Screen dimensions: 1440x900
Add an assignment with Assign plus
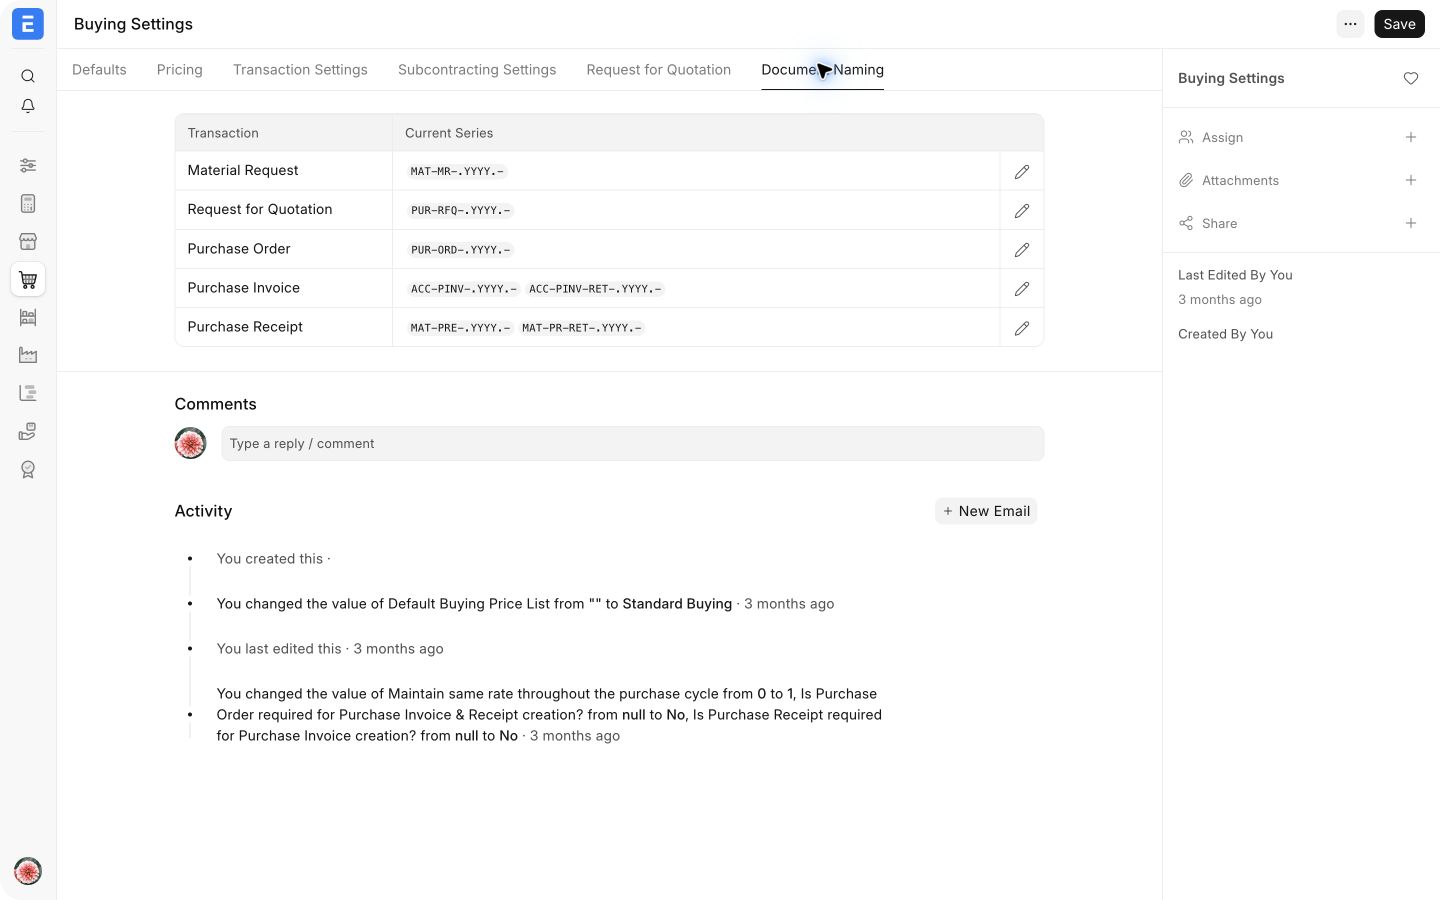[x=1411, y=137]
